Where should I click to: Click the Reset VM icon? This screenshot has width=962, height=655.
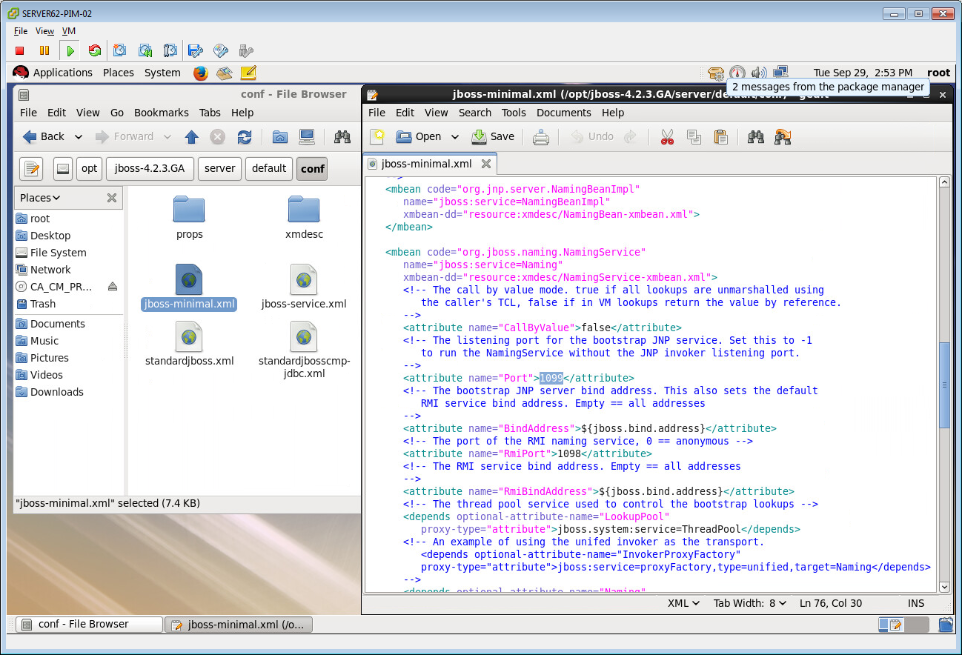coord(94,51)
